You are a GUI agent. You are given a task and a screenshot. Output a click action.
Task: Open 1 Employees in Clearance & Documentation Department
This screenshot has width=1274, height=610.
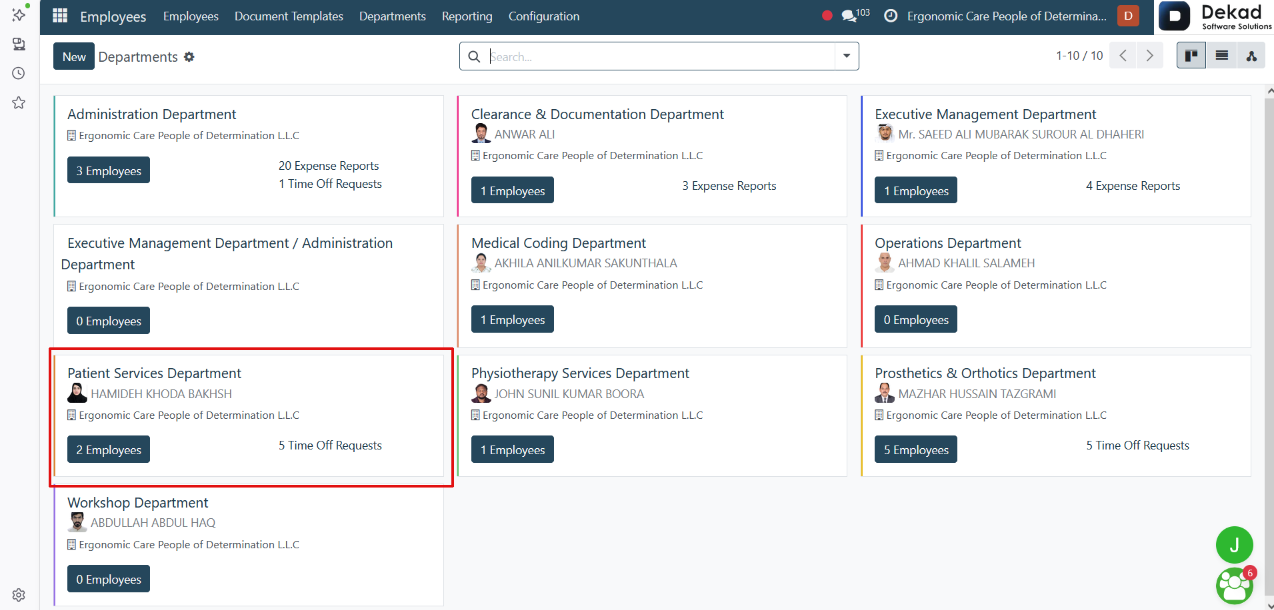[x=513, y=191]
